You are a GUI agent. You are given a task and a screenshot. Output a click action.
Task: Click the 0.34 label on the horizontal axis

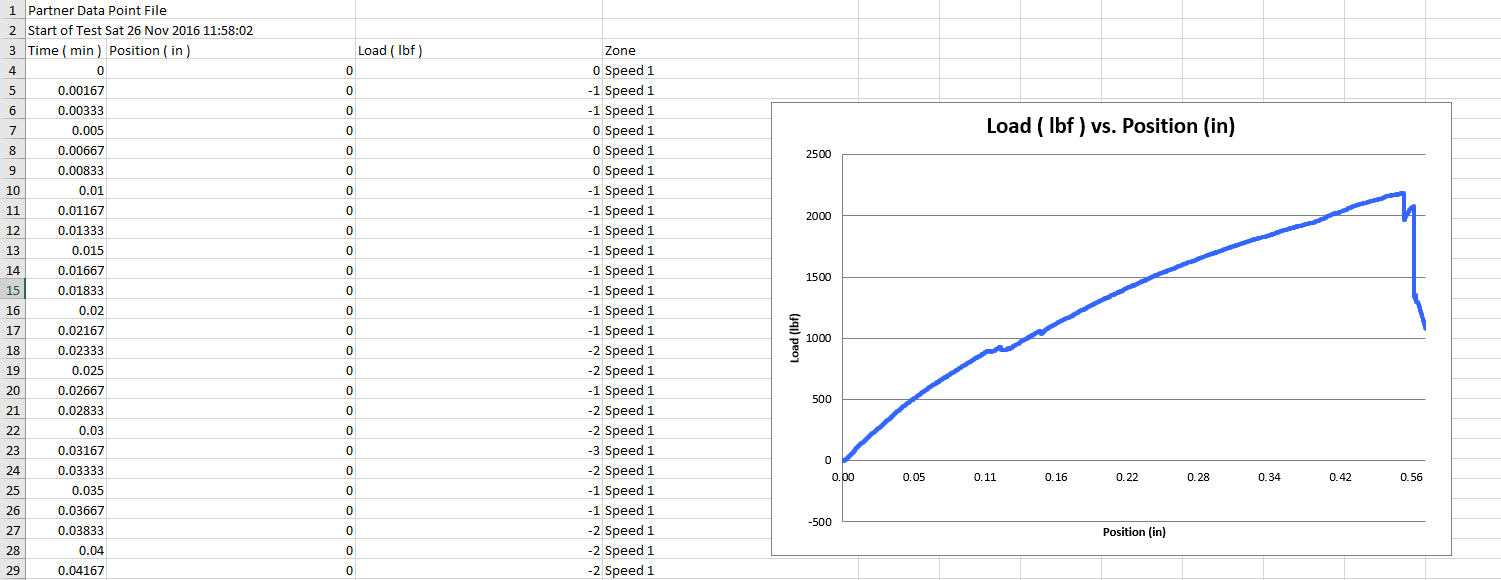[1269, 477]
